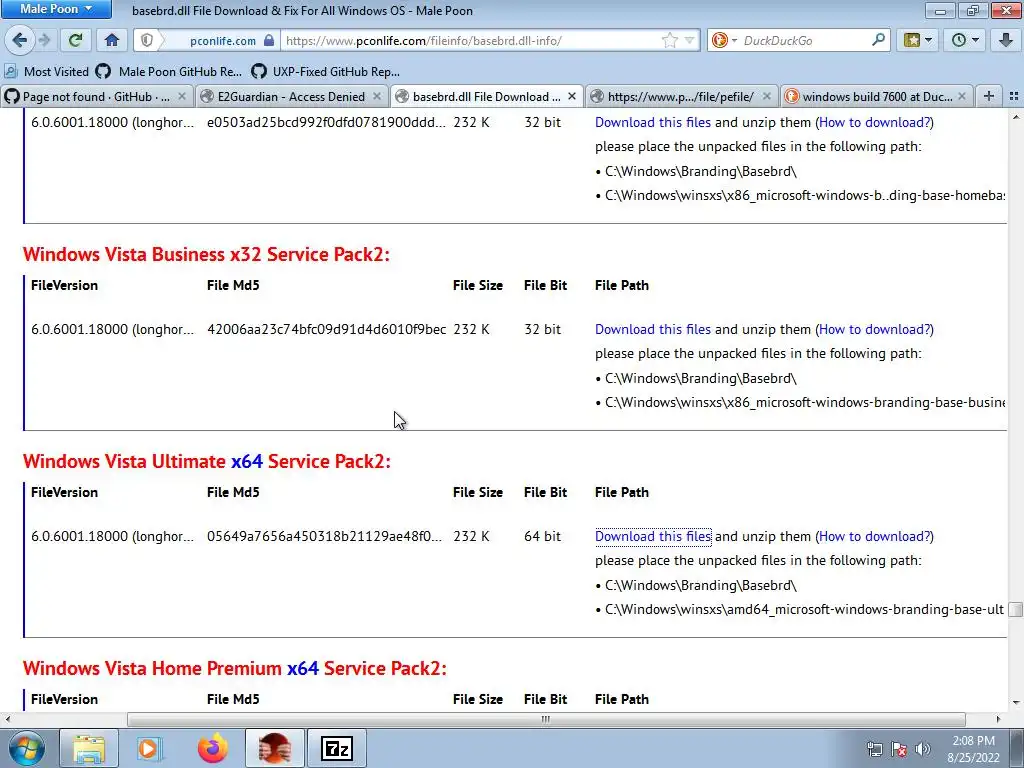Open Male Poon GitHub Re... bookmark
The width and height of the screenshot is (1024, 768).
pos(168,72)
